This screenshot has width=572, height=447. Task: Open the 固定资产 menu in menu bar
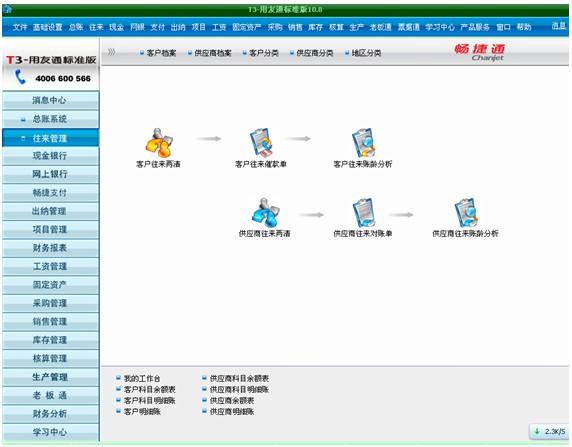(247, 27)
